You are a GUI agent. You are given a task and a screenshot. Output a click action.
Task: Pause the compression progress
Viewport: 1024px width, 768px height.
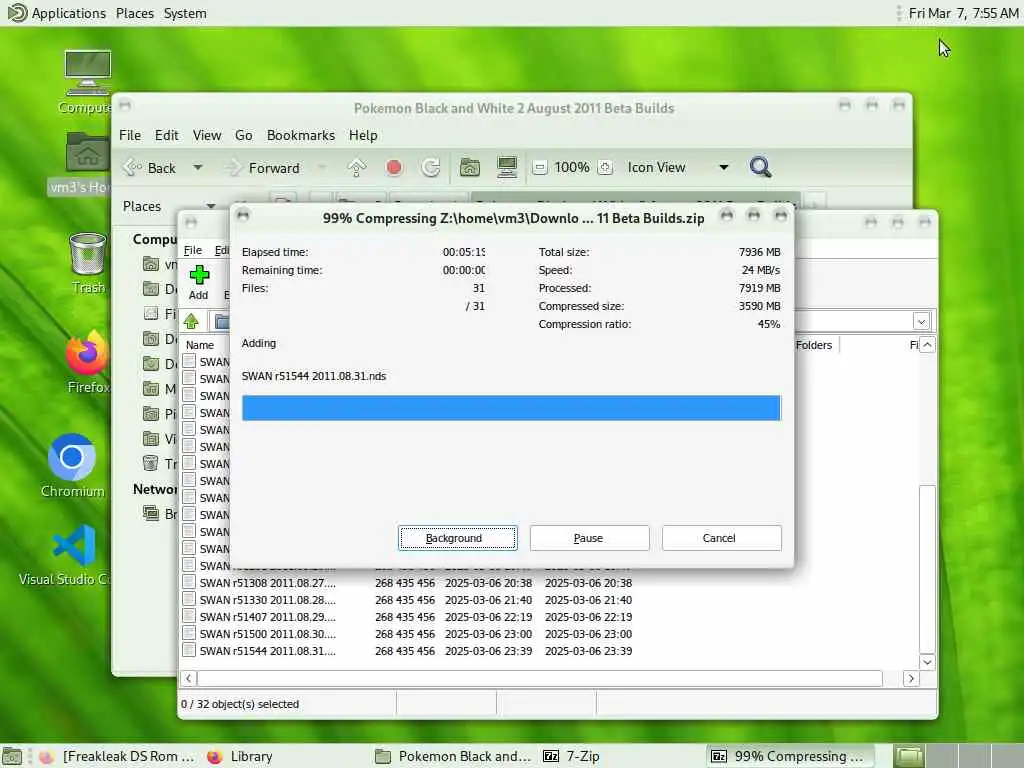click(x=589, y=538)
